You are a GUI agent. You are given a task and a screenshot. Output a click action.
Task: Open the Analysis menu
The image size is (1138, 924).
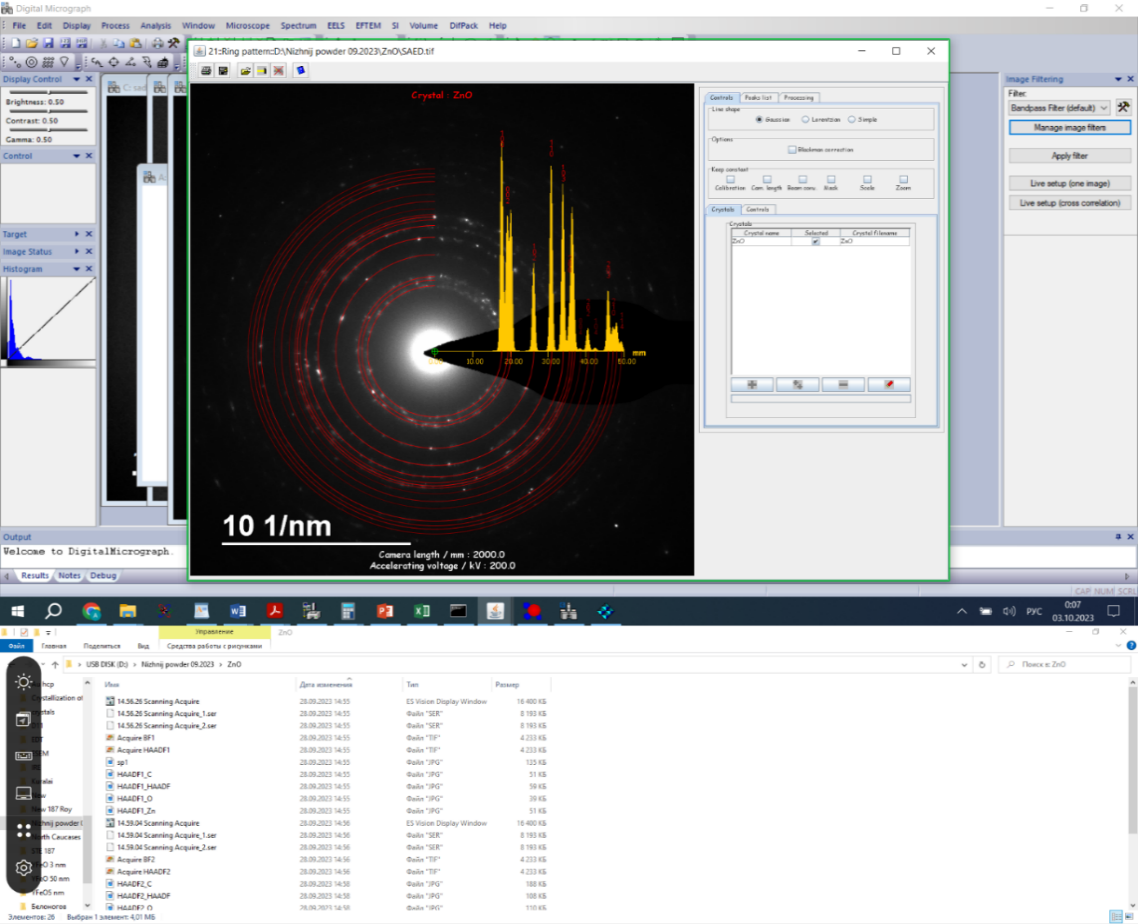click(156, 25)
